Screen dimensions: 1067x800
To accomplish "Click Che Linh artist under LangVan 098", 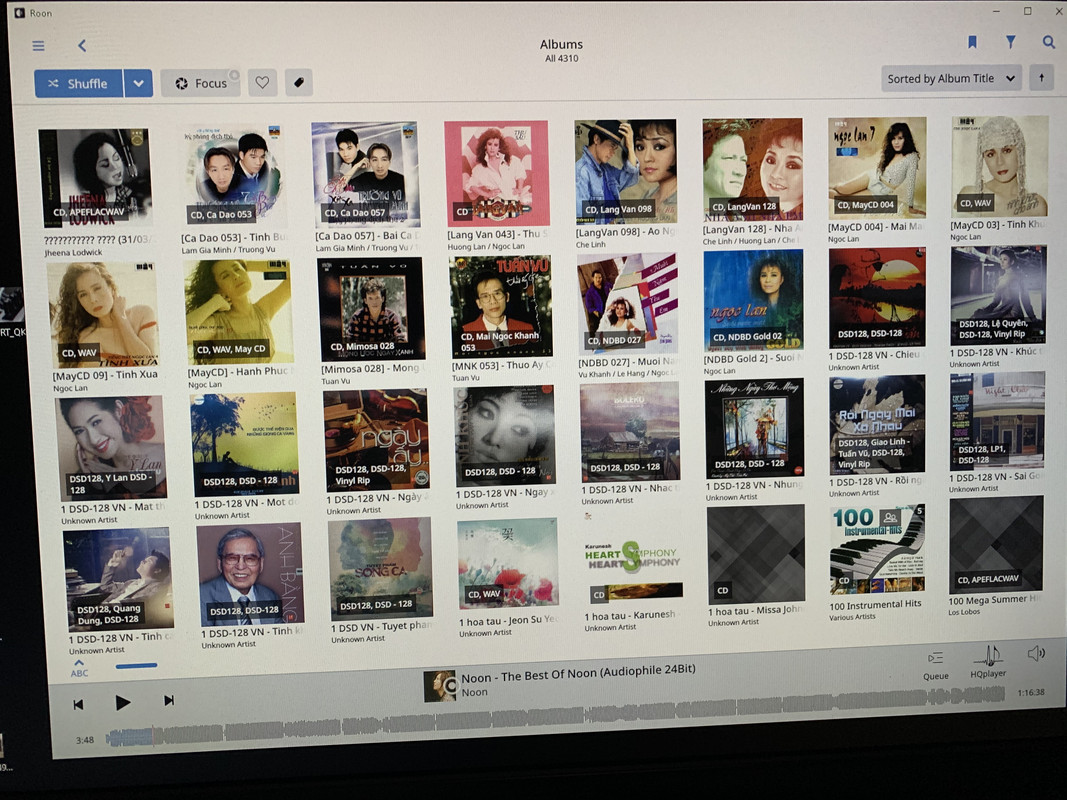I will click(x=590, y=245).
